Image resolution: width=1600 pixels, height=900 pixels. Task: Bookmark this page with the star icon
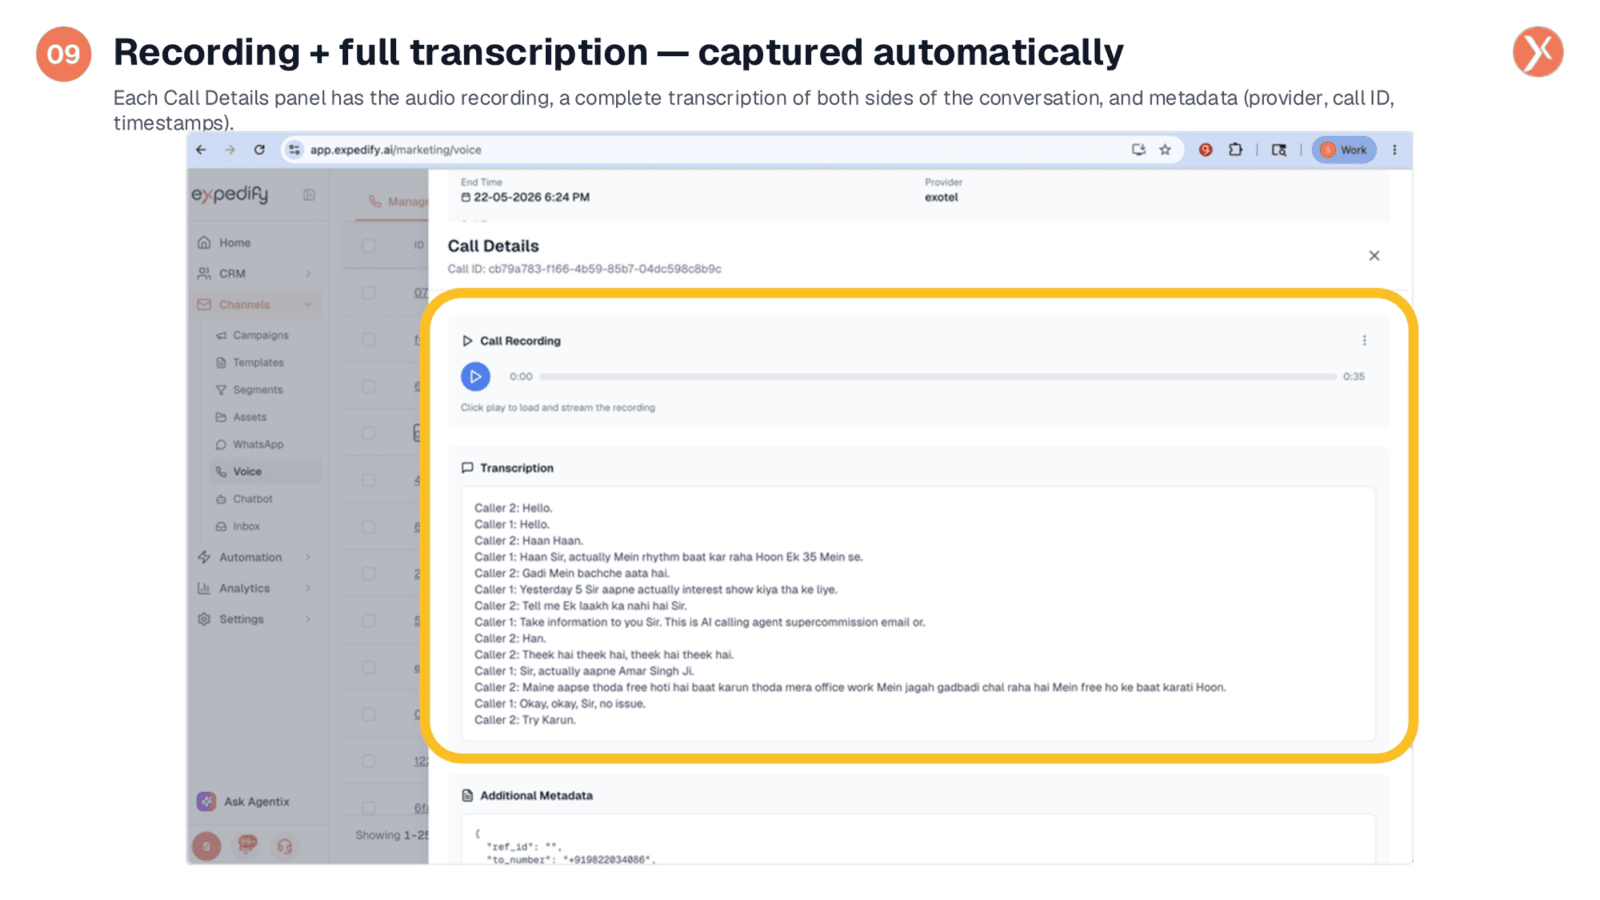(1165, 150)
